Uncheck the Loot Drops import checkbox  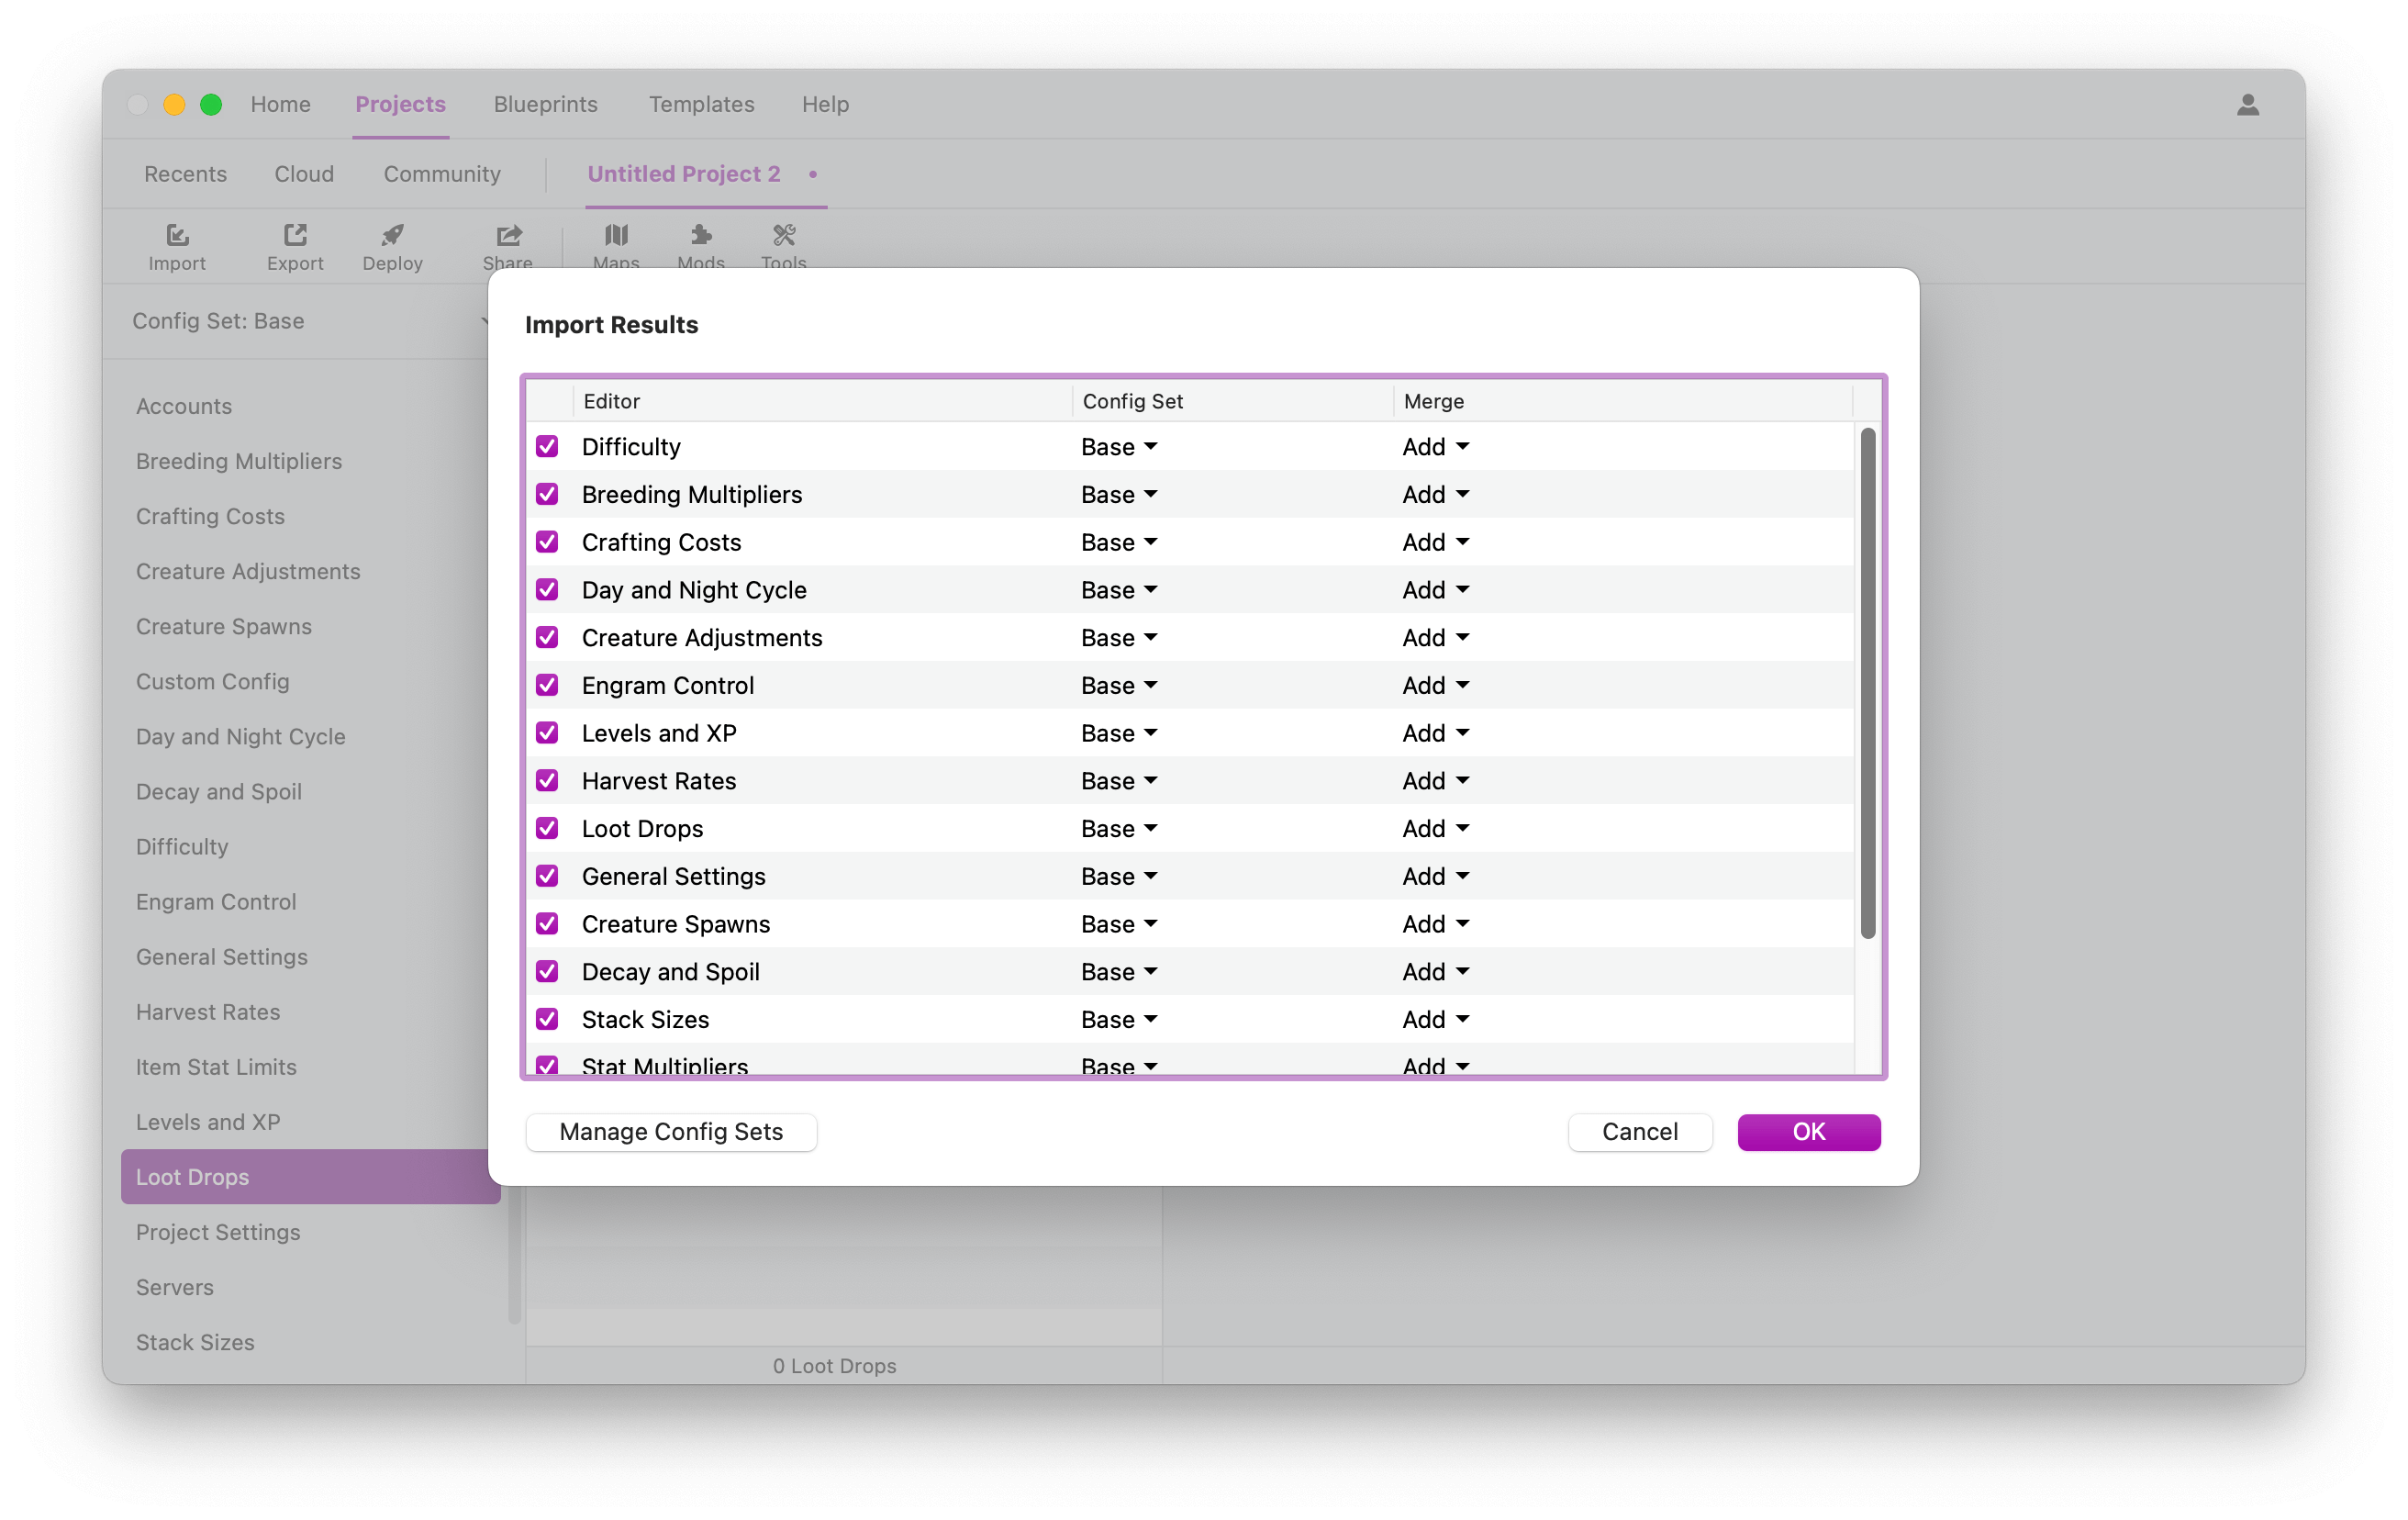point(547,828)
